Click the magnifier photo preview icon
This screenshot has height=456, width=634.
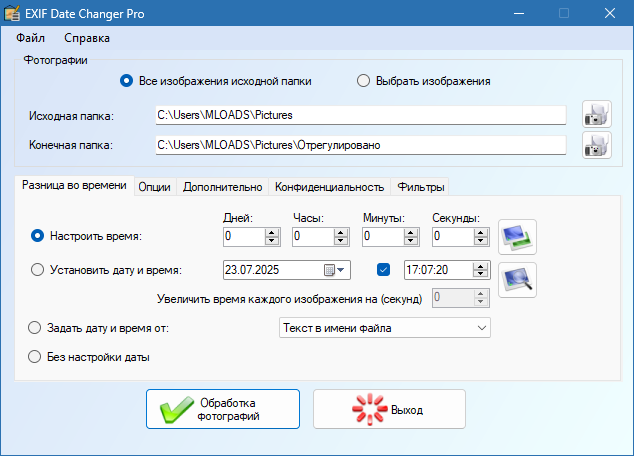pyautogui.click(x=517, y=280)
